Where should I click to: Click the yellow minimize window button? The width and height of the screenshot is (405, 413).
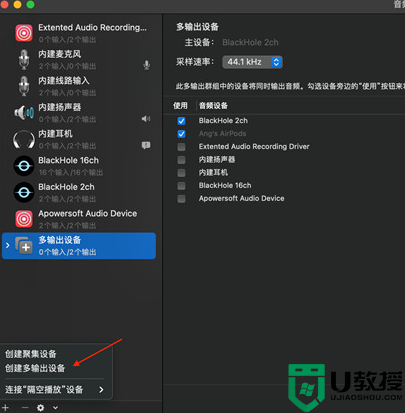[17, 4]
